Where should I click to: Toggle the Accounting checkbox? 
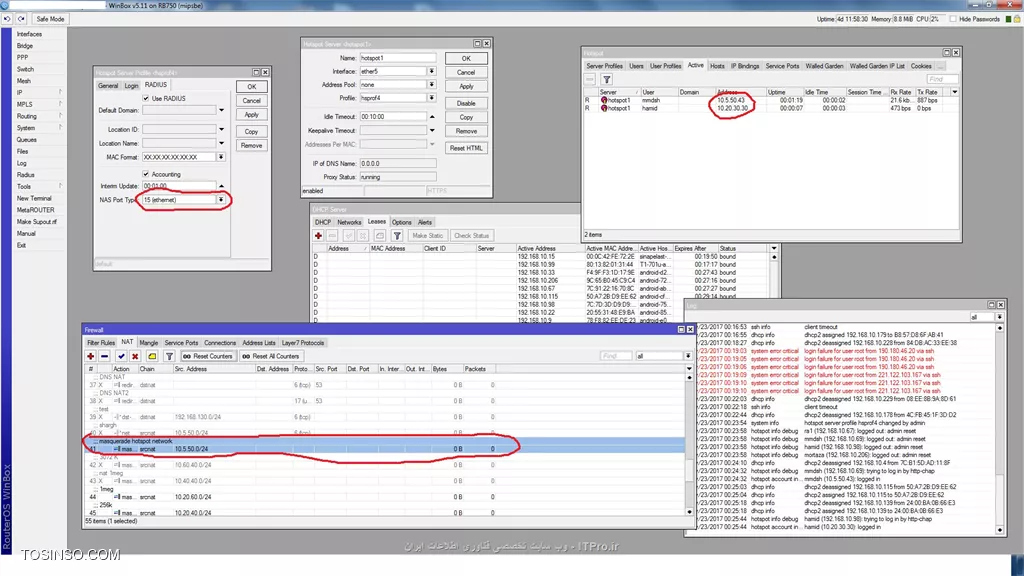tap(146, 174)
